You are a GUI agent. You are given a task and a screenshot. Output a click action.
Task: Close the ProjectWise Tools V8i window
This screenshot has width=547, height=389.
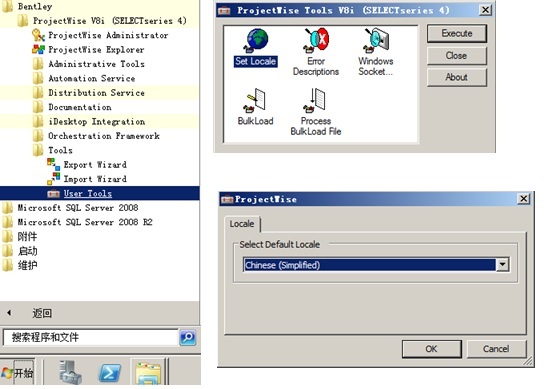tap(485, 10)
